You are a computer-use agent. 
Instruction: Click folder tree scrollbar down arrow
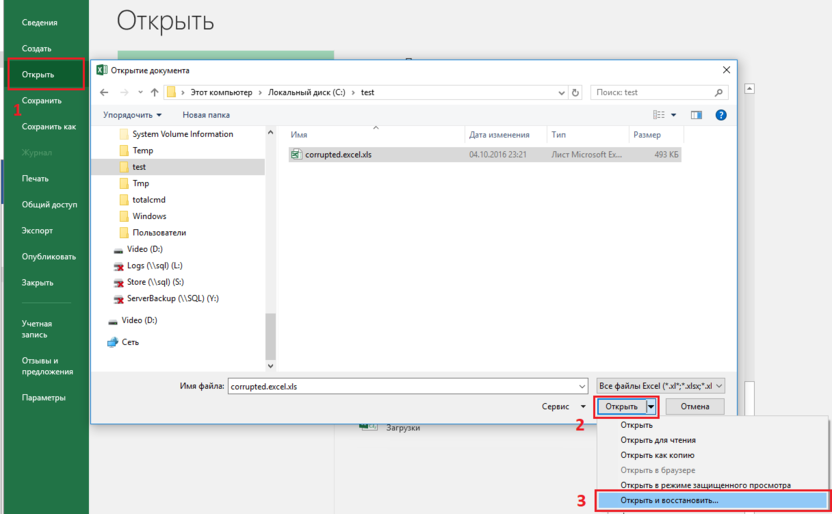coord(271,365)
